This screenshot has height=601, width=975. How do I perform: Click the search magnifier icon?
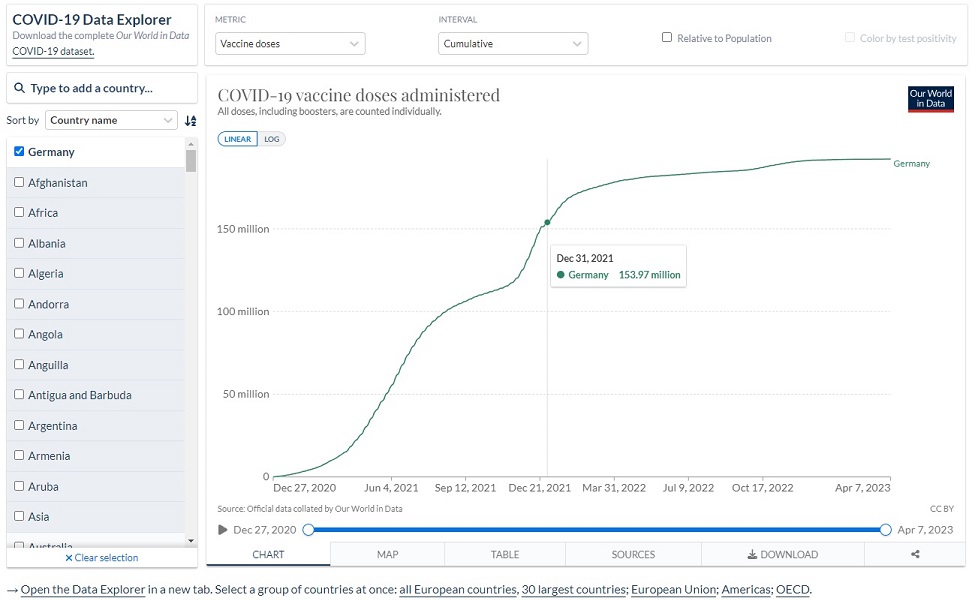click(19, 88)
